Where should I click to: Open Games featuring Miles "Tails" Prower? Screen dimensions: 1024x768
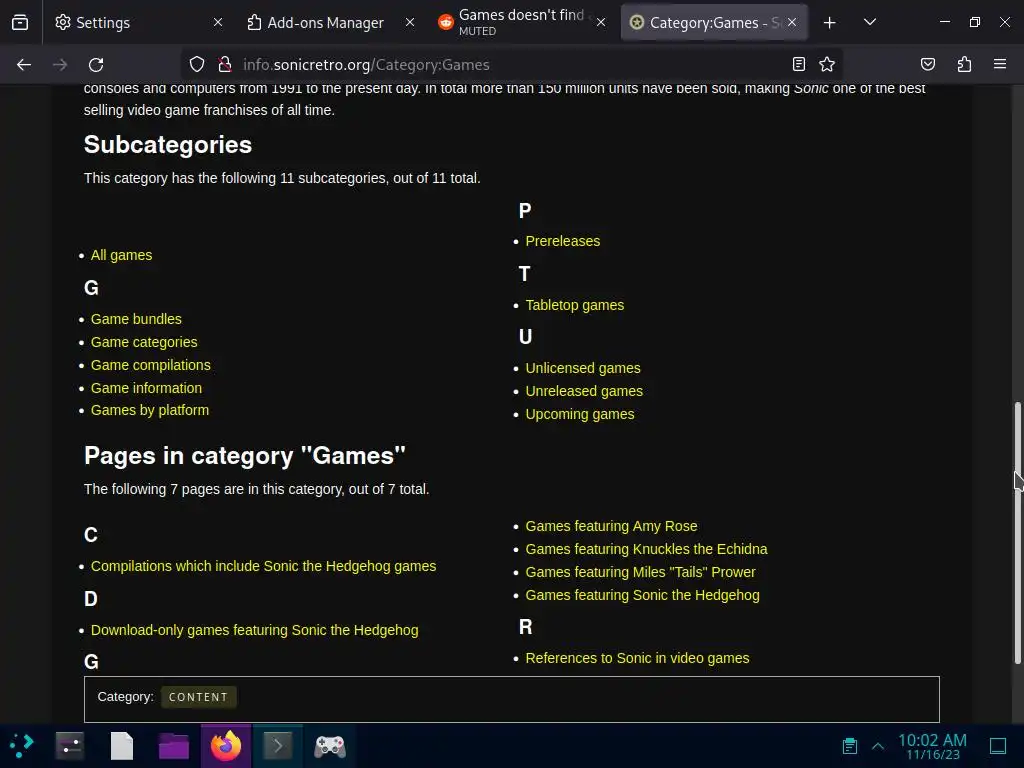pyautogui.click(x=640, y=572)
